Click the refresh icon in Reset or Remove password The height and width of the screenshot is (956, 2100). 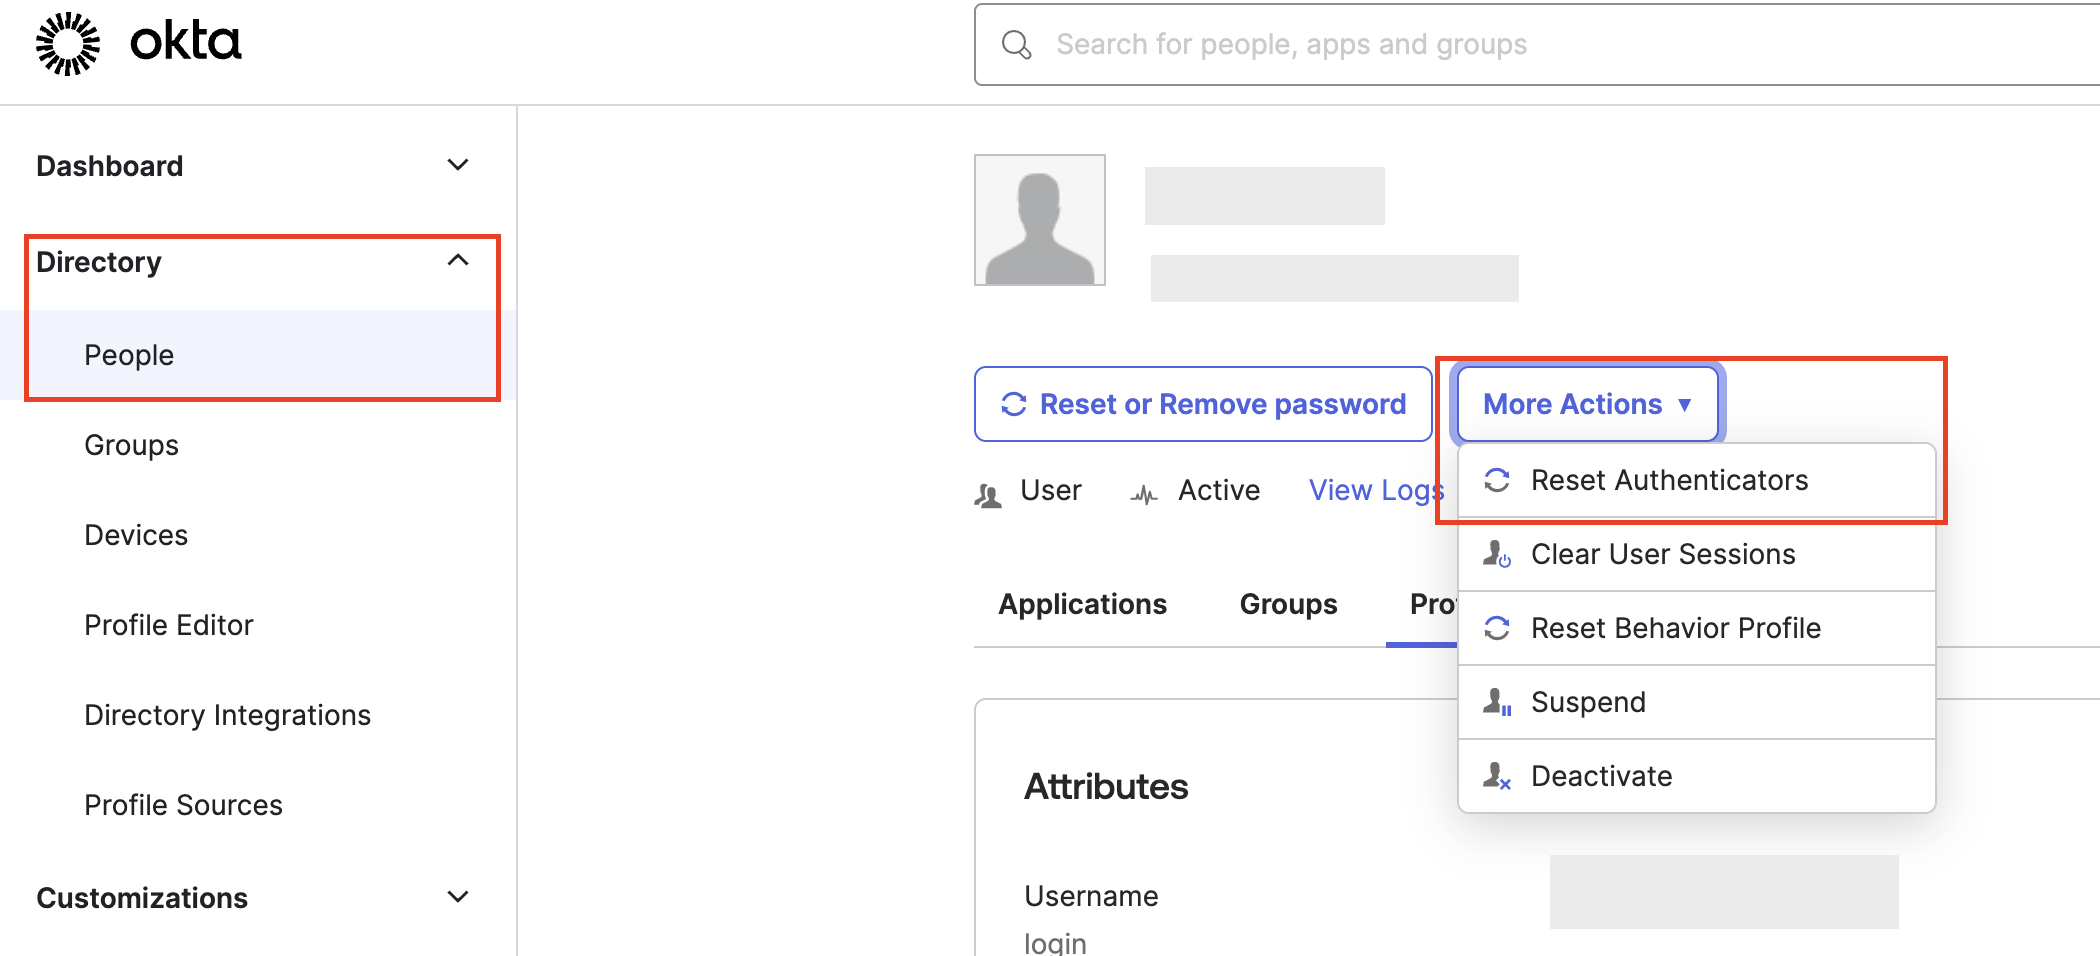1014,404
